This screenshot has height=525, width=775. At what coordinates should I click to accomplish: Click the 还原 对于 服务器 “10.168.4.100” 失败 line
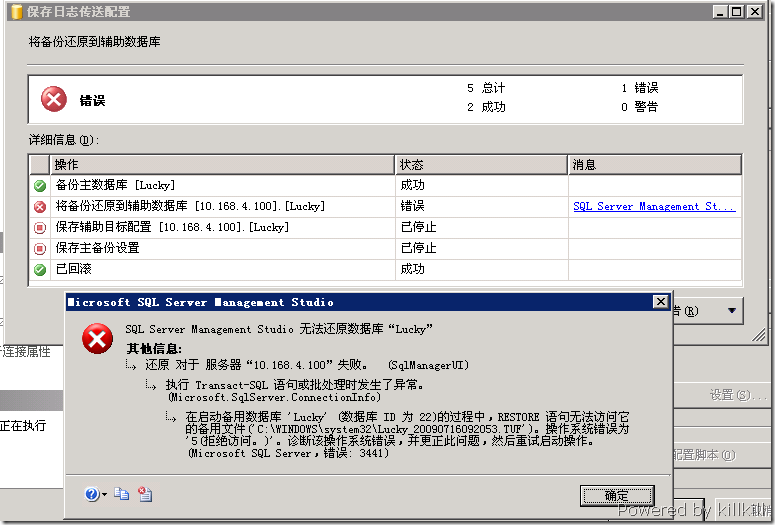tap(256, 365)
